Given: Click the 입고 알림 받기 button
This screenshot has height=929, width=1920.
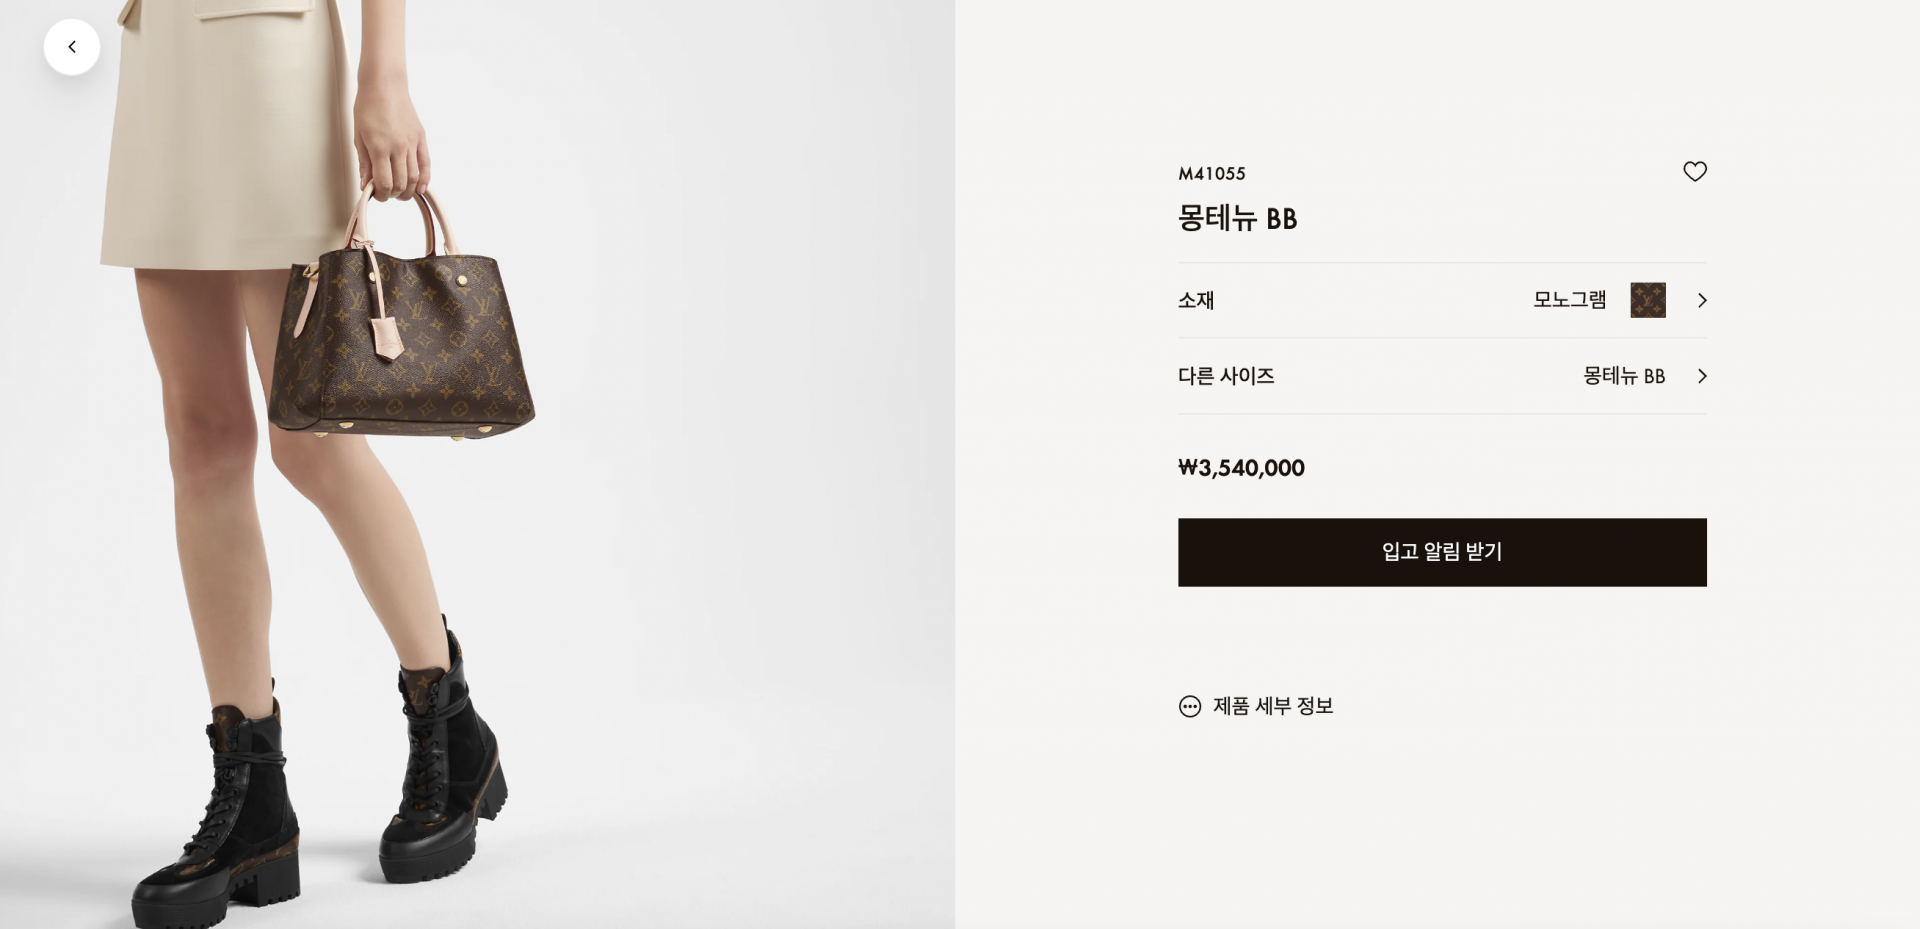Looking at the screenshot, I should click(1442, 552).
